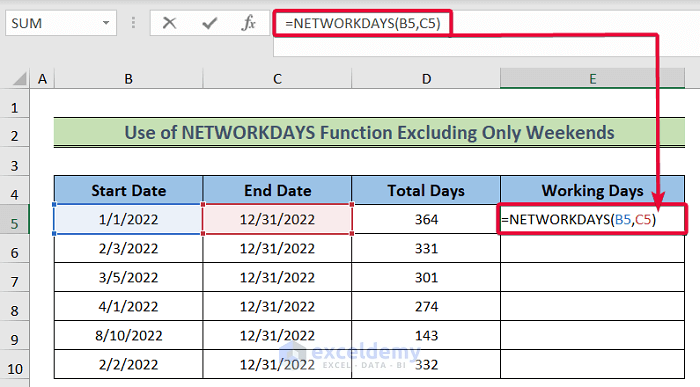The width and height of the screenshot is (700, 387).
Task: Select cell with start date 2/2/2022
Action: 129,364
